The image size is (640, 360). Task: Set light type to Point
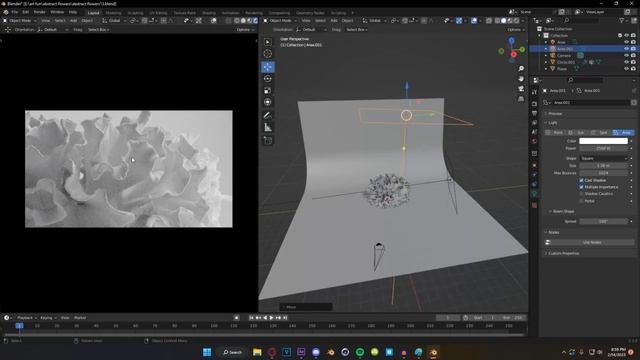pos(554,133)
